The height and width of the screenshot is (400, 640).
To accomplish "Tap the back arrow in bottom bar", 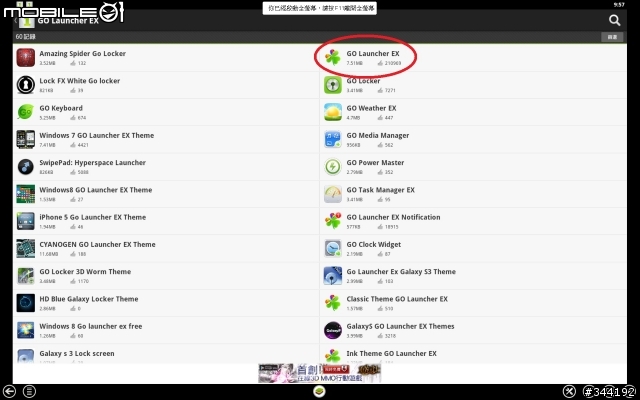I will tap(9, 391).
